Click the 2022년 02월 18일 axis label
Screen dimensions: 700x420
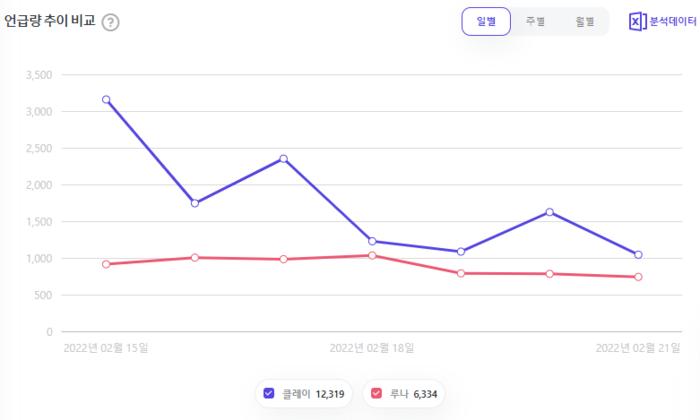[x=372, y=348]
